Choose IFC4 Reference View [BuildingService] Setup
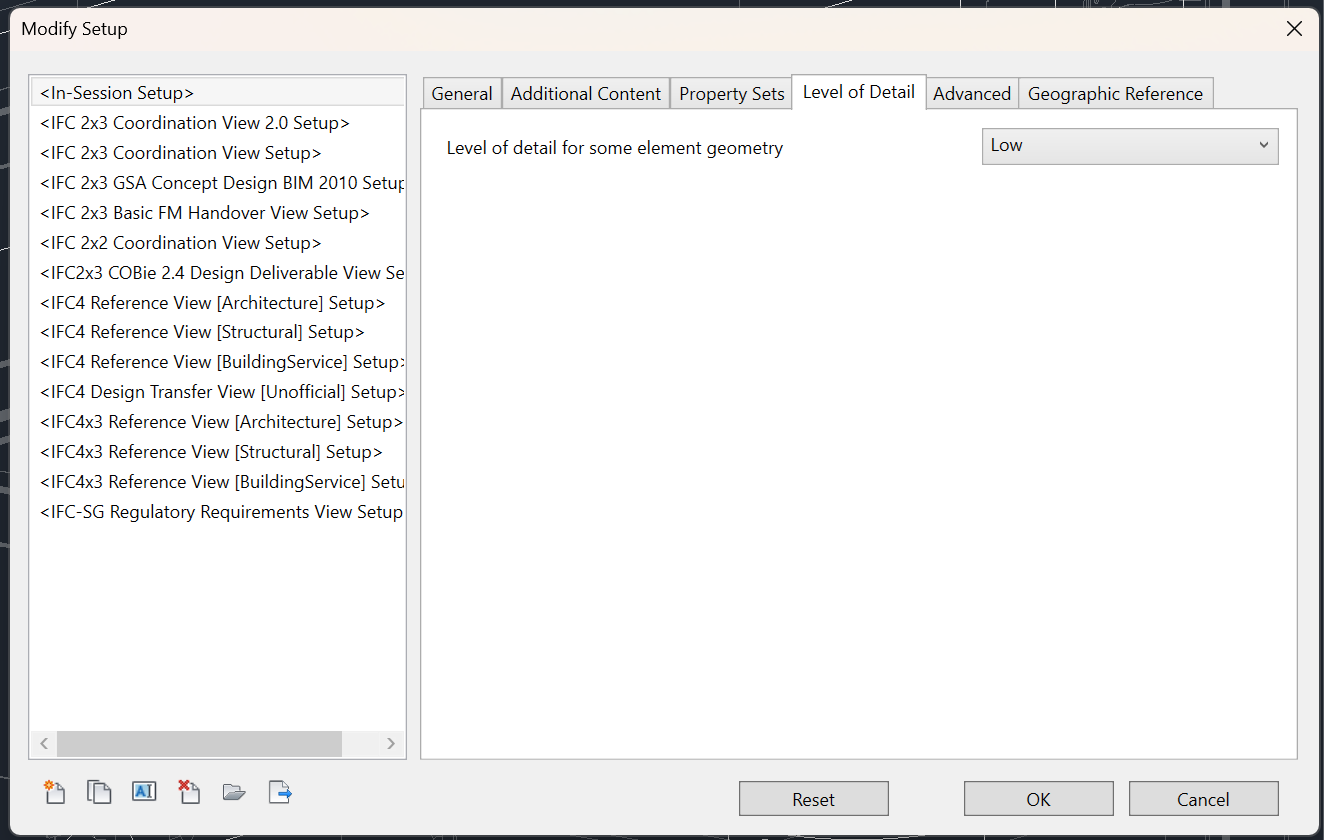This screenshot has width=1324, height=840. [x=218, y=362]
